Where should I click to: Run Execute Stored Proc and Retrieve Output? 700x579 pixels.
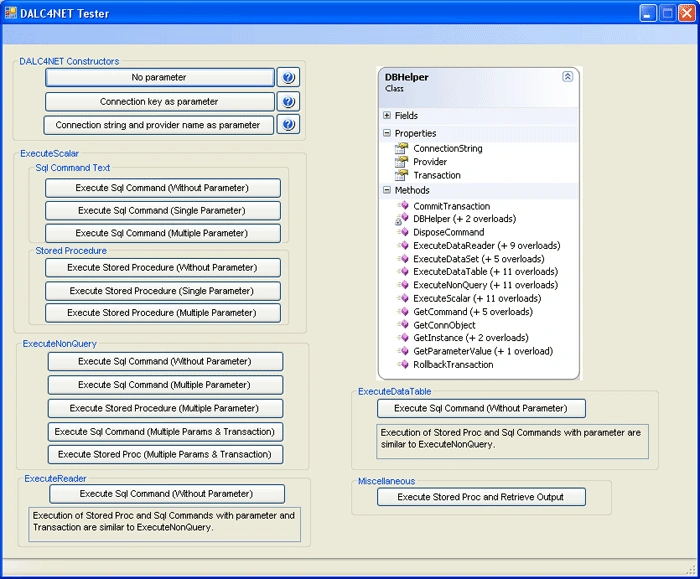pos(481,497)
